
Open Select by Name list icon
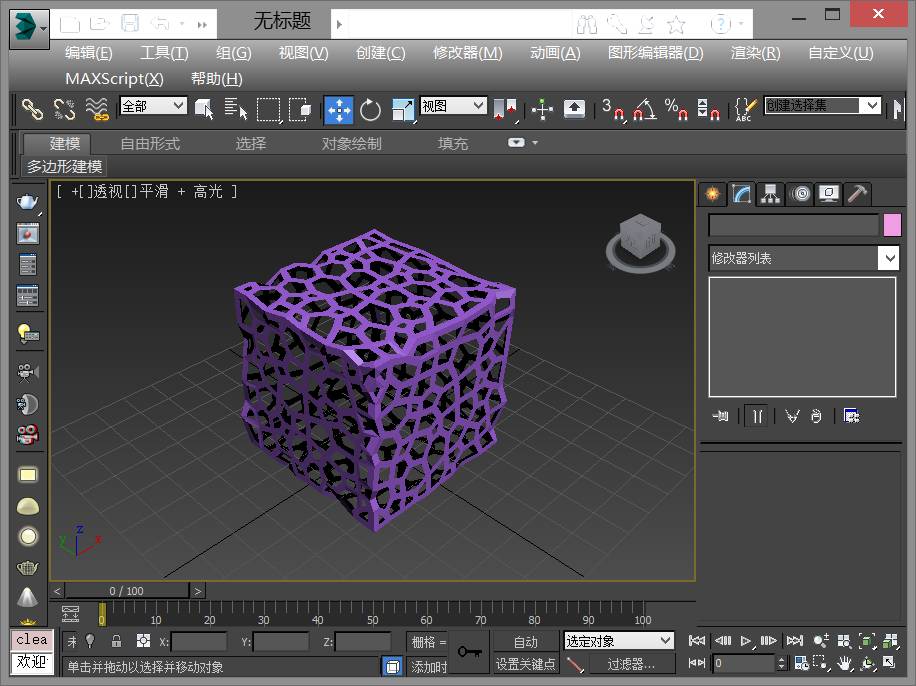point(235,109)
